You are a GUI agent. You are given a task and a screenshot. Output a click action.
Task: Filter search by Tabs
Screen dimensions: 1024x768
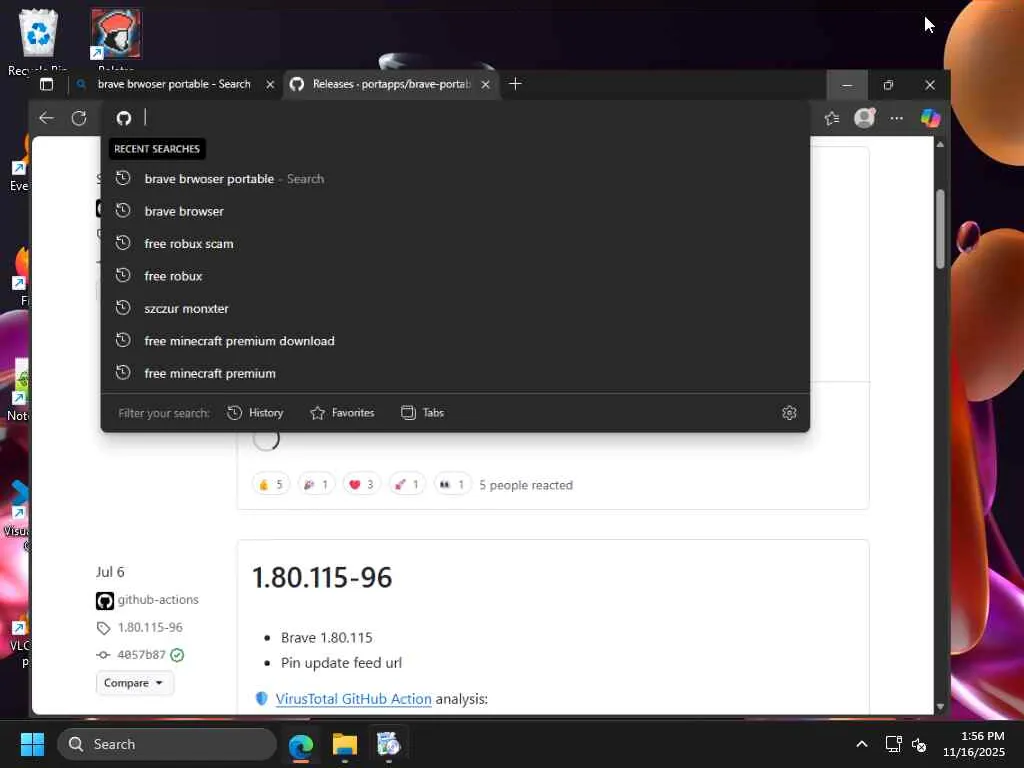[x=423, y=413]
